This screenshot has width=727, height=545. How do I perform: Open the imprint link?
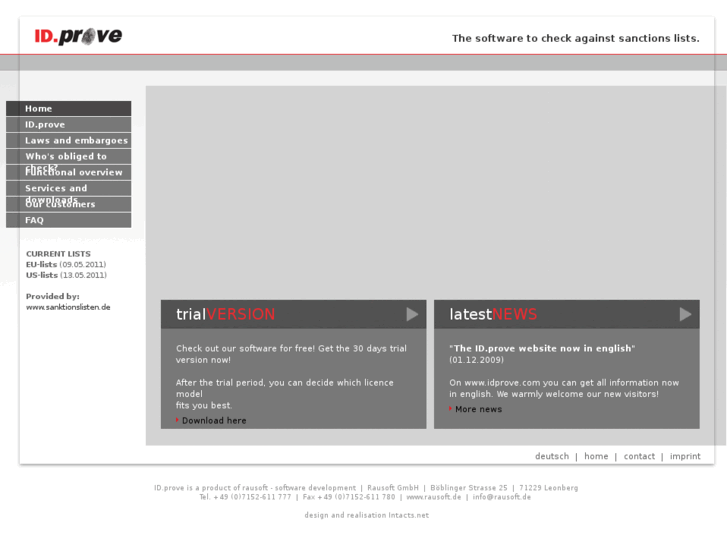685,456
